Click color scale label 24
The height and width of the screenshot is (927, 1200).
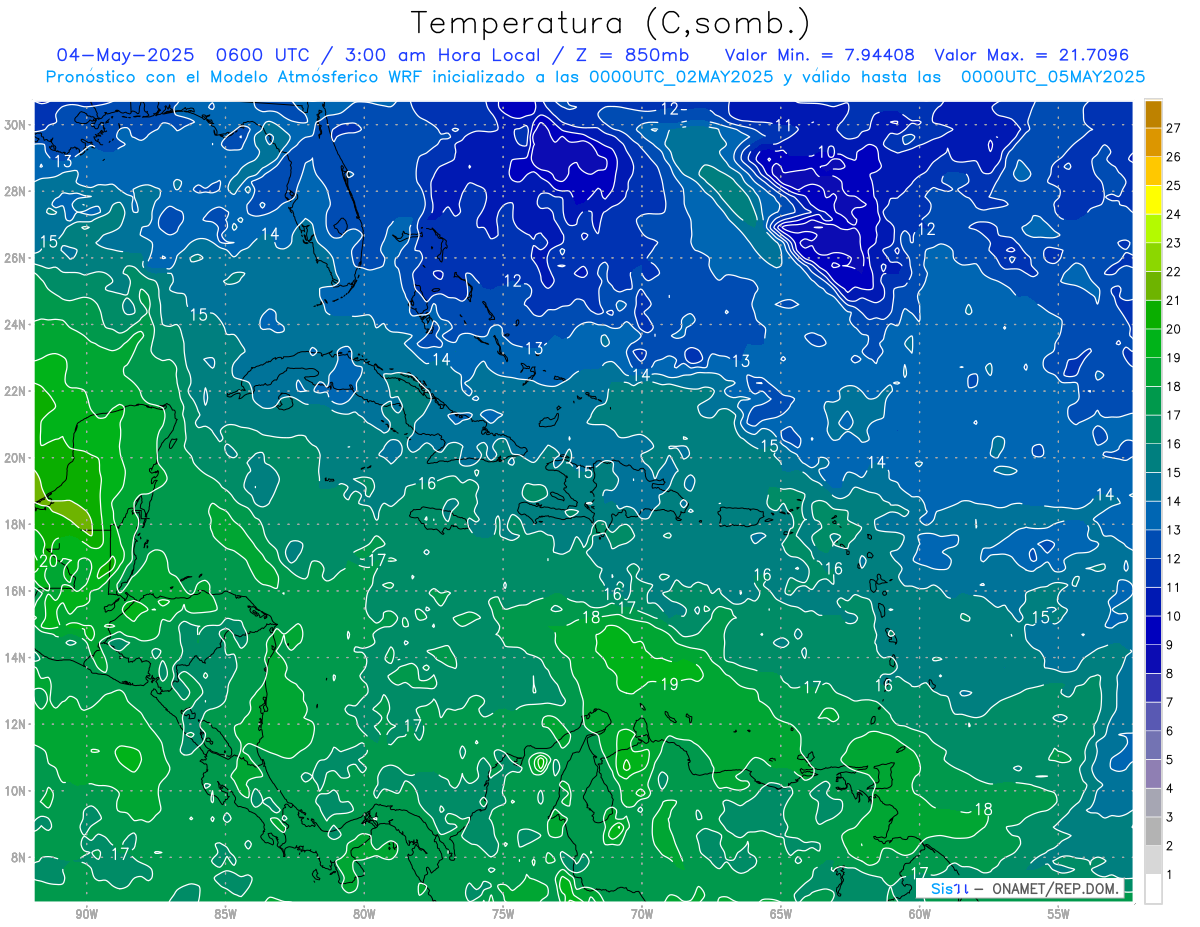click(x=1174, y=214)
